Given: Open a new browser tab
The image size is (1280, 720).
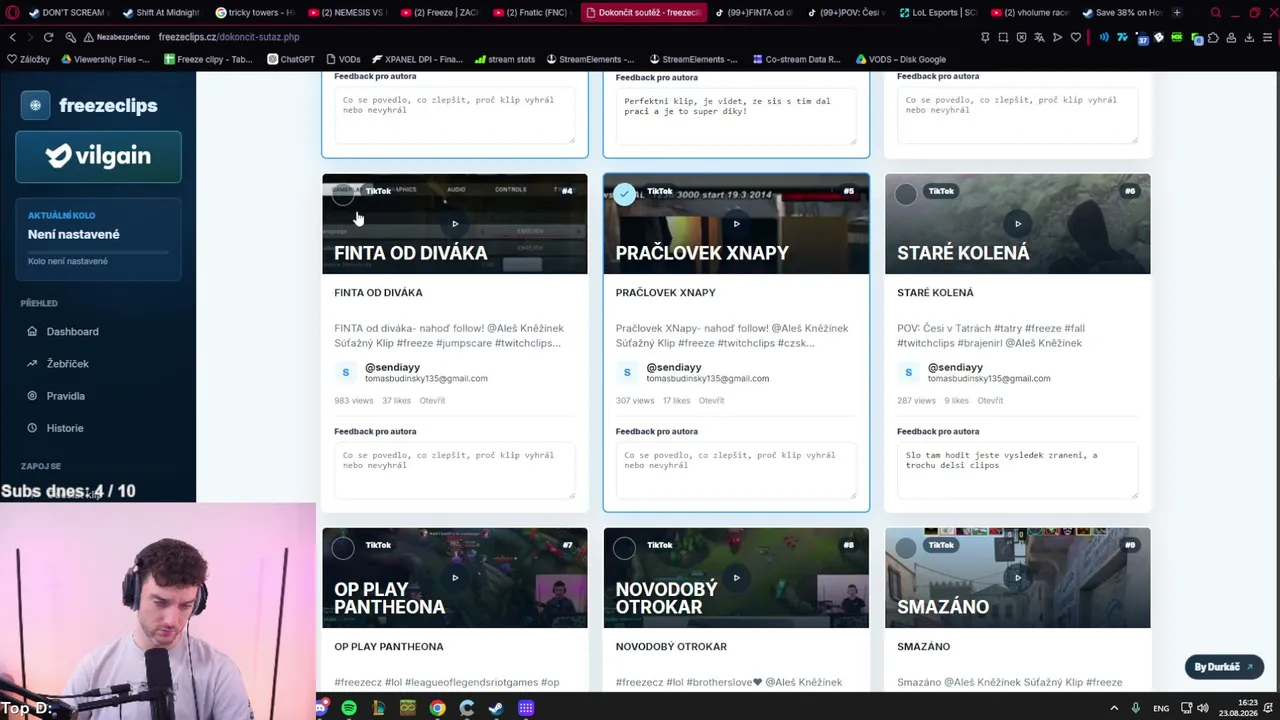Looking at the screenshot, I should pyautogui.click(x=1177, y=13).
